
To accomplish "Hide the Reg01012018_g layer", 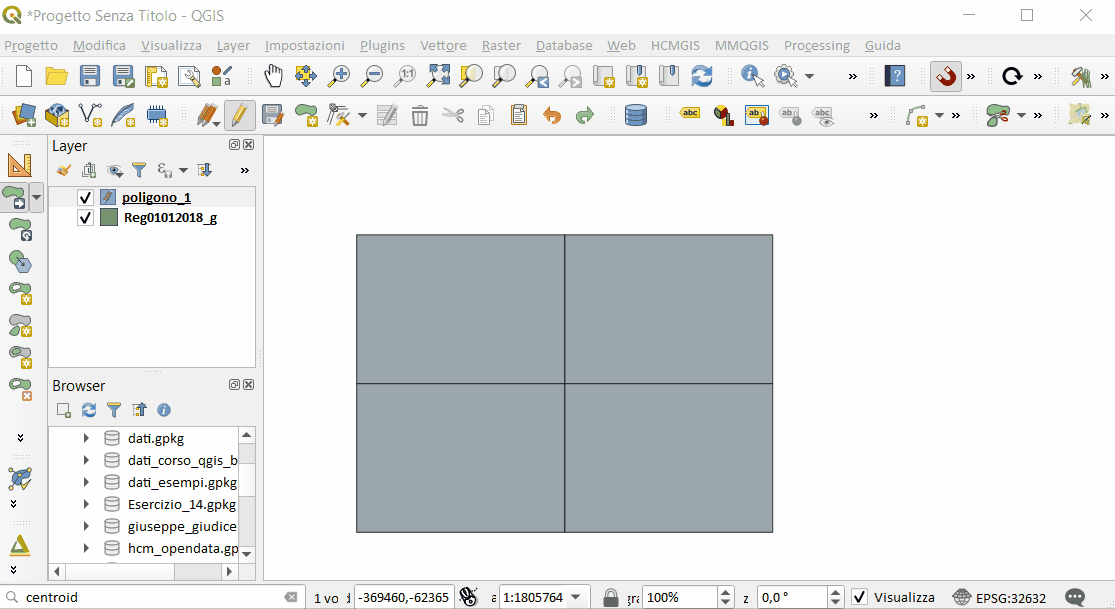I will pyautogui.click(x=85, y=218).
